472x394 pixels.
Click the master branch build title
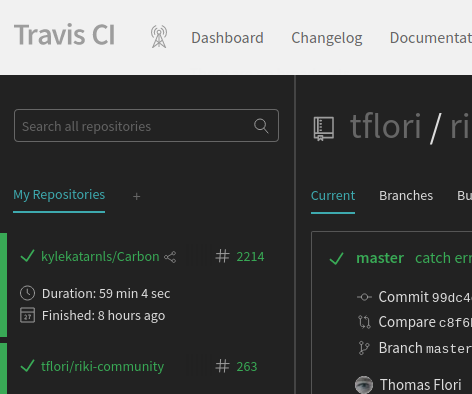coord(380,258)
